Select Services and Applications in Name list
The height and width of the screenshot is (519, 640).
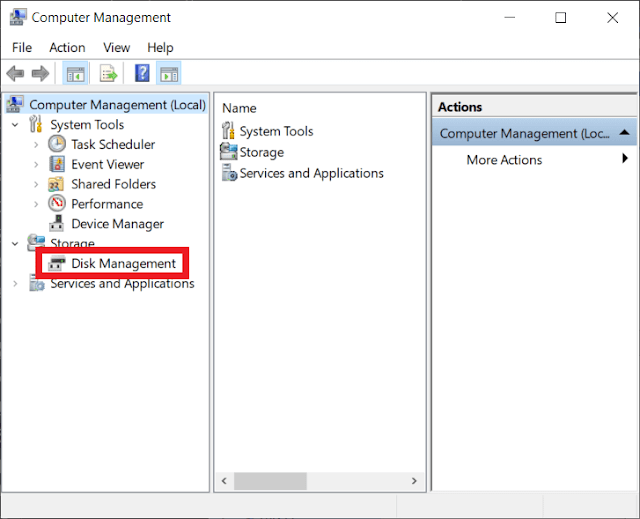[311, 173]
